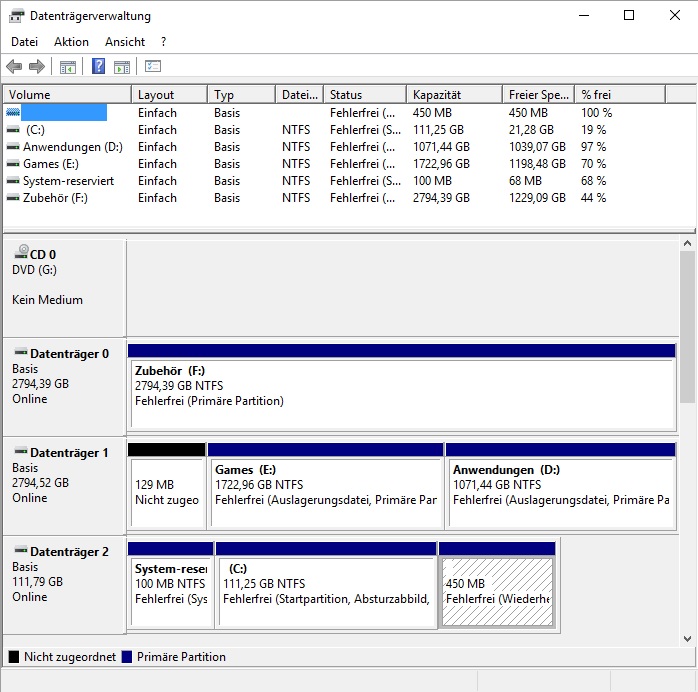Sort by the Layout column header

coord(170,95)
